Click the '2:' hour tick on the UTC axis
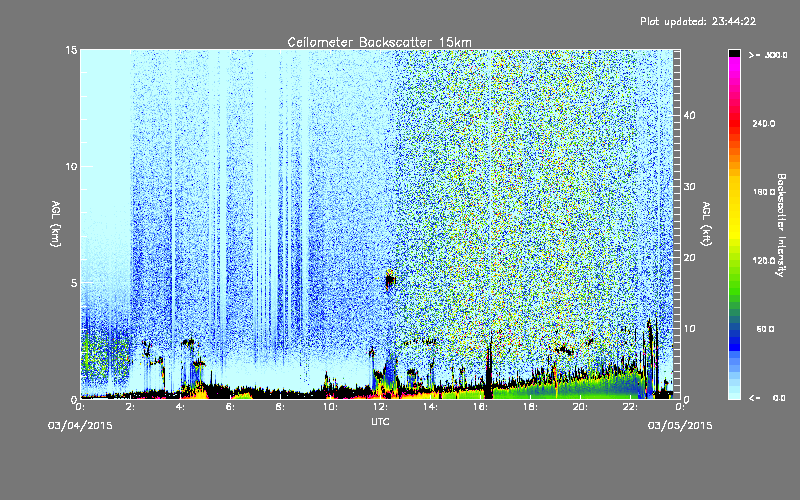 [130, 407]
